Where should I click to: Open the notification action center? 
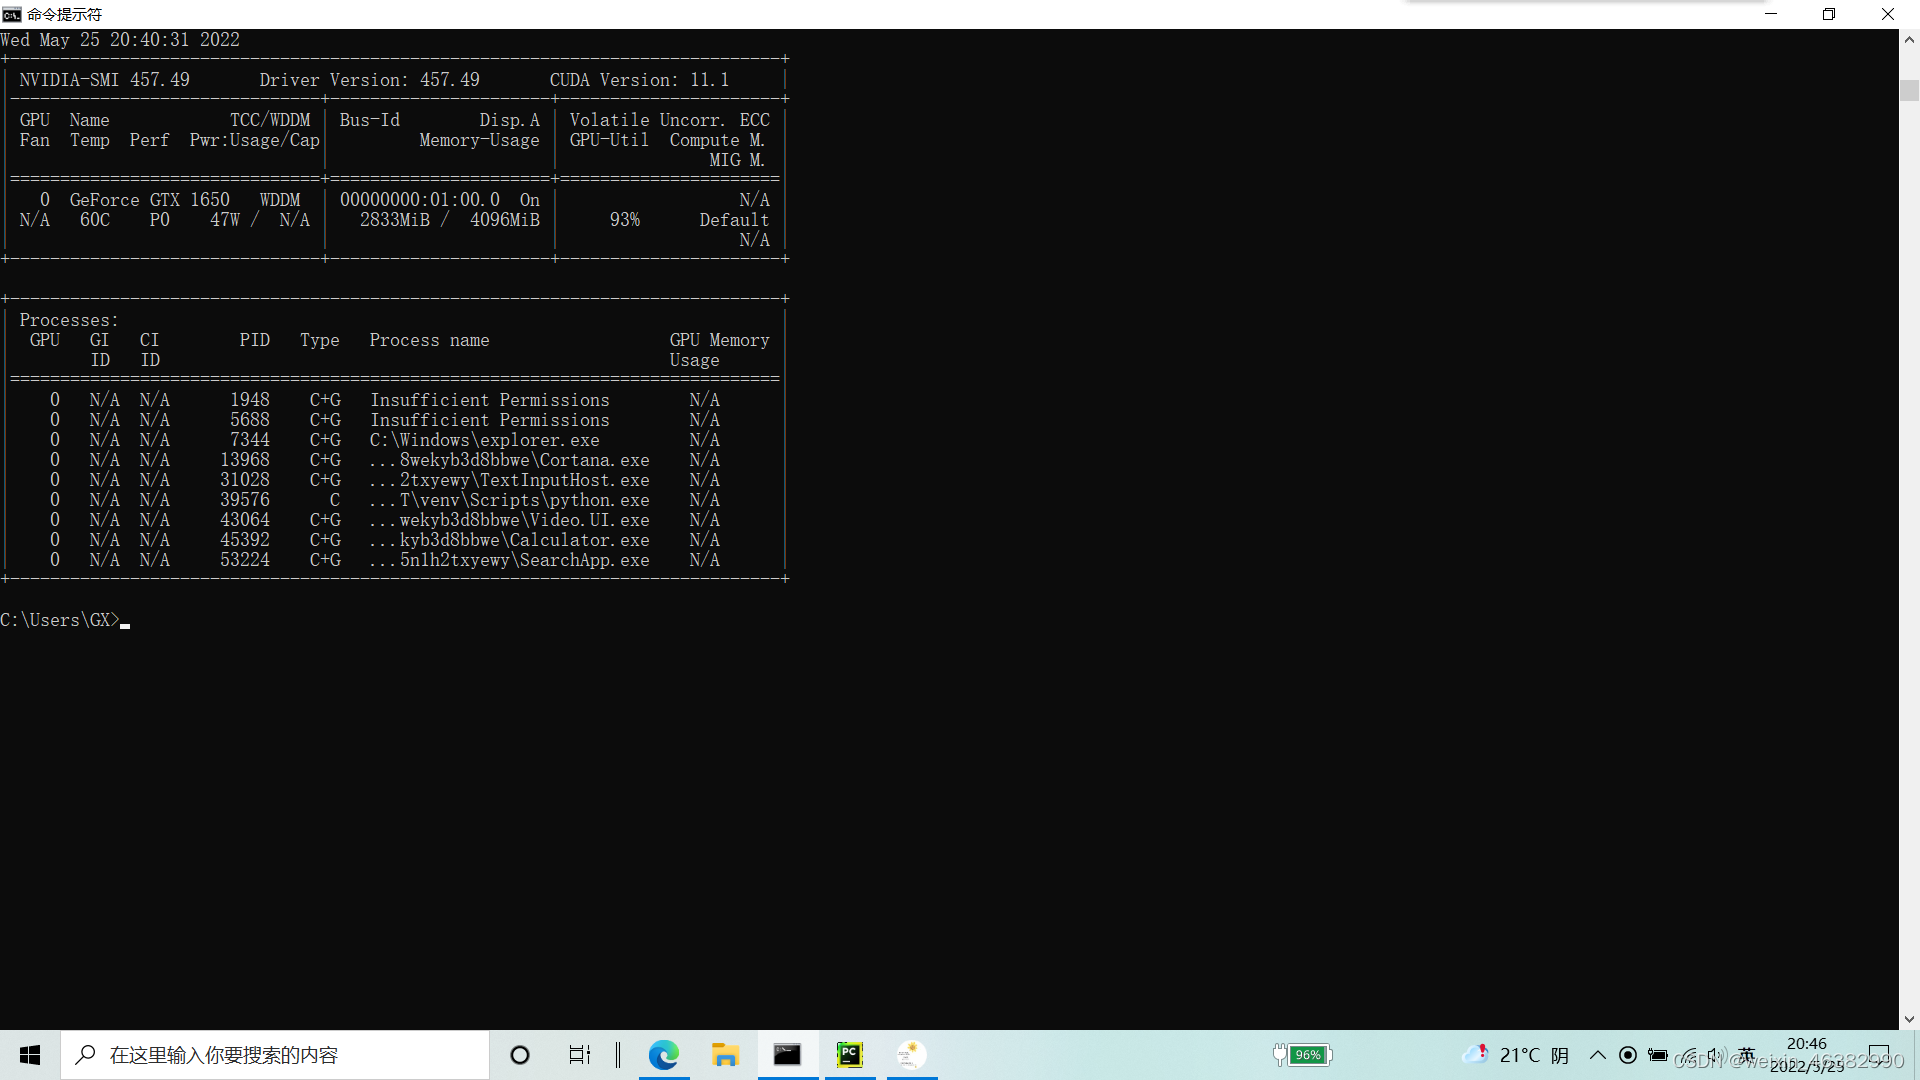click(1879, 1055)
